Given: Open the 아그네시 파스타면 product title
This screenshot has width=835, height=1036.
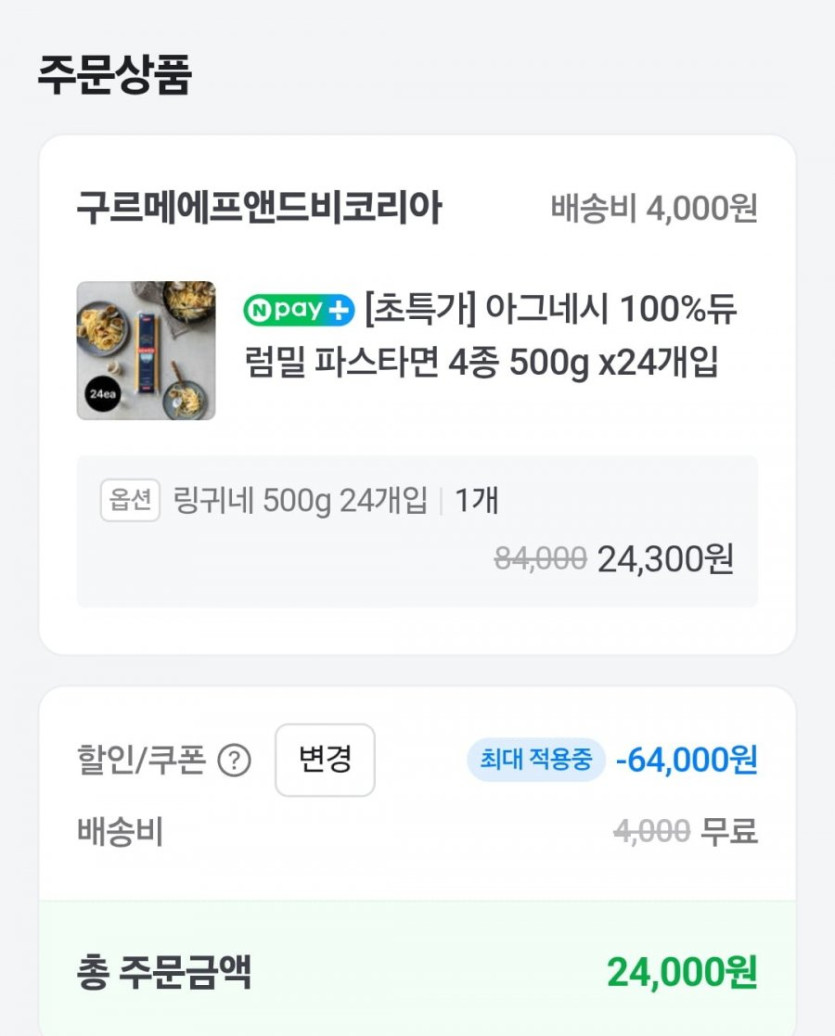Looking at the screenshot, I should pyautogui.click(x=490, y=336).
